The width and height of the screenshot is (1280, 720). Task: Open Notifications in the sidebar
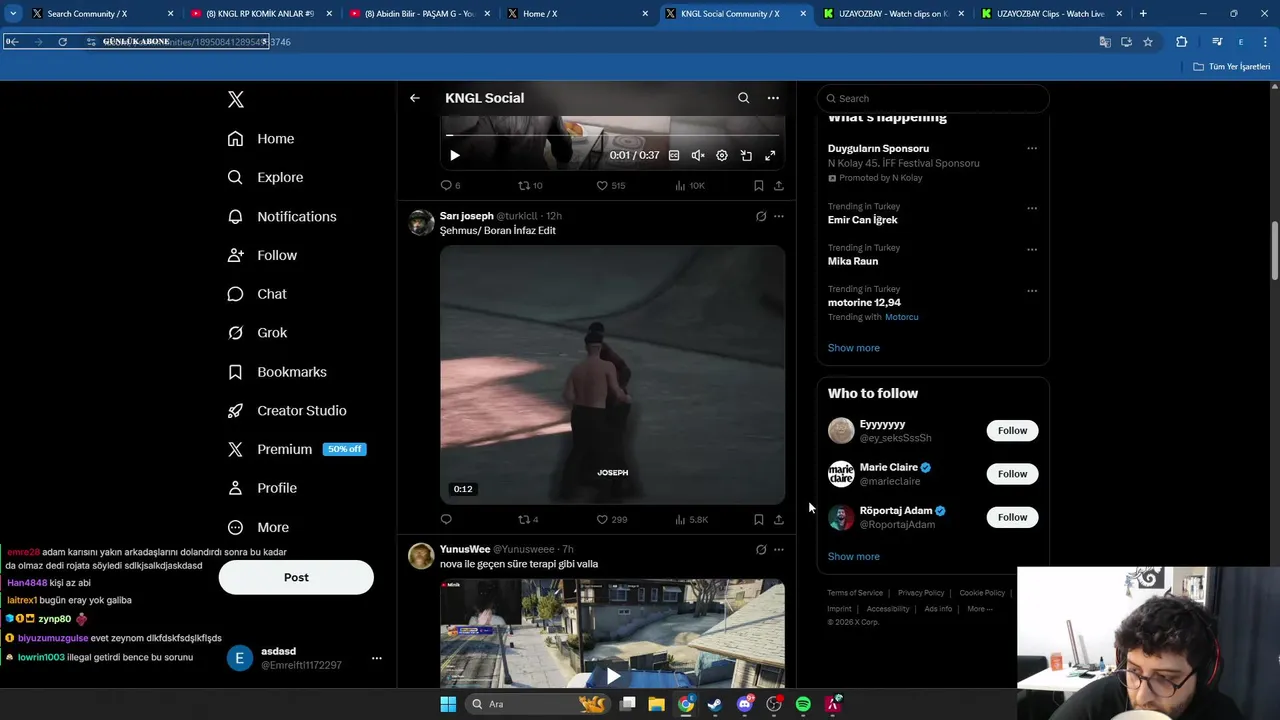point(282,216)
